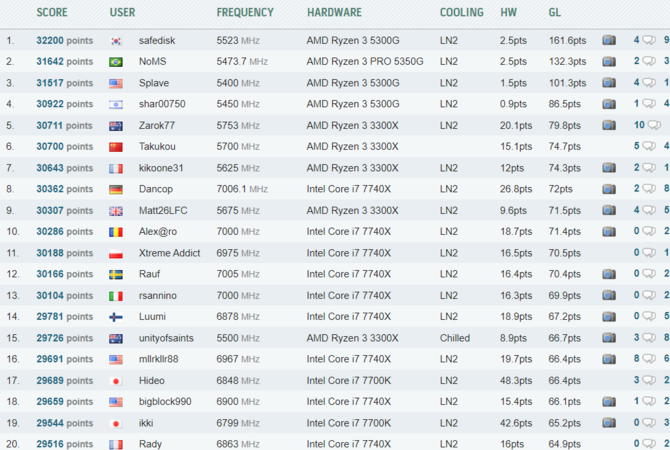Click the comment bubble on mllrkllr88's row

(649, 359)
